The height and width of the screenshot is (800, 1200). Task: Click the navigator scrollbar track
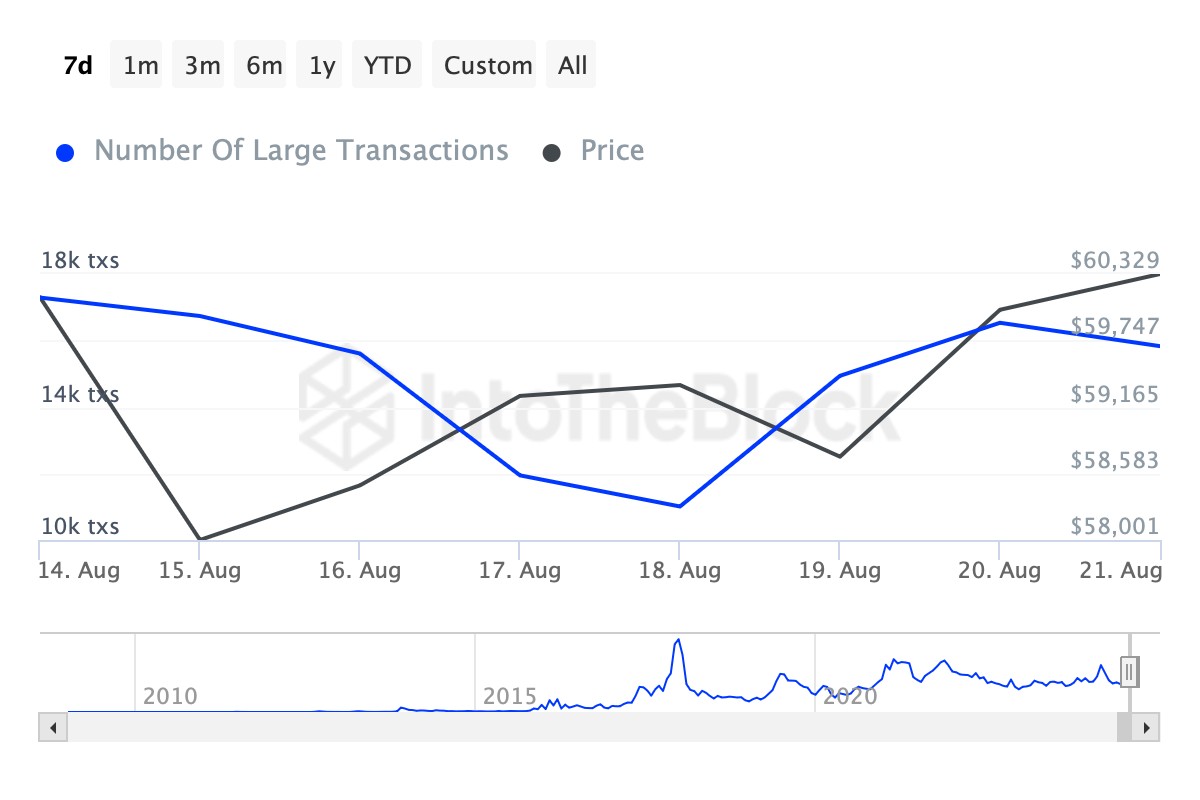600,727
